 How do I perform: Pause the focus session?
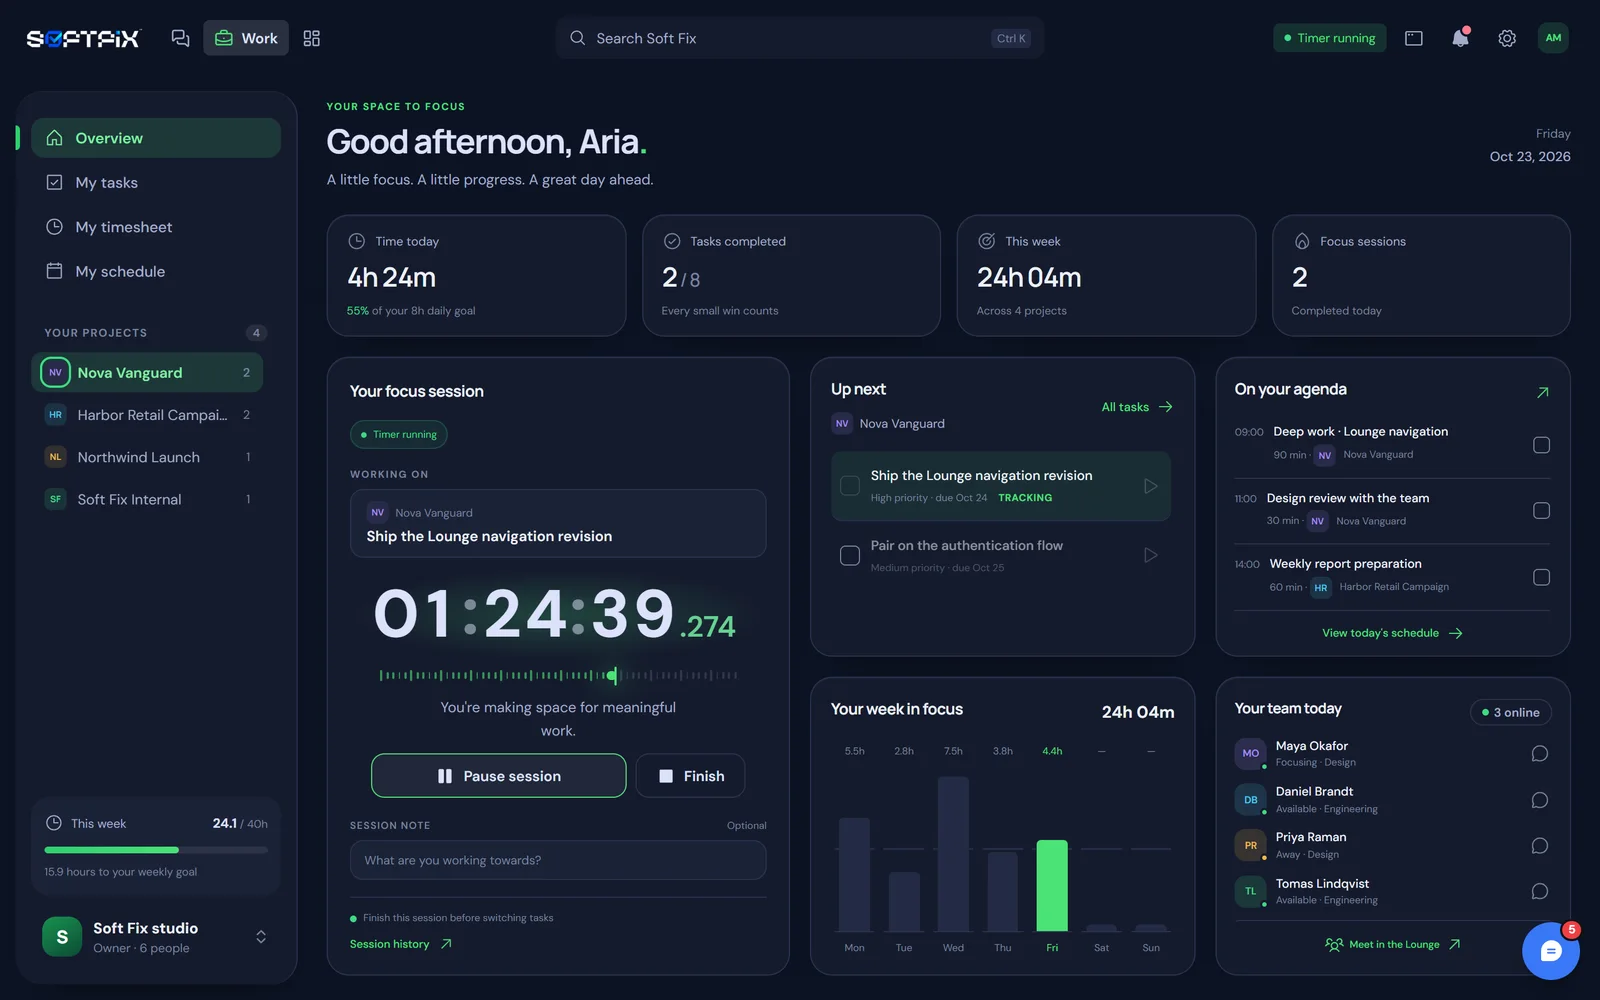coord(499,776)
